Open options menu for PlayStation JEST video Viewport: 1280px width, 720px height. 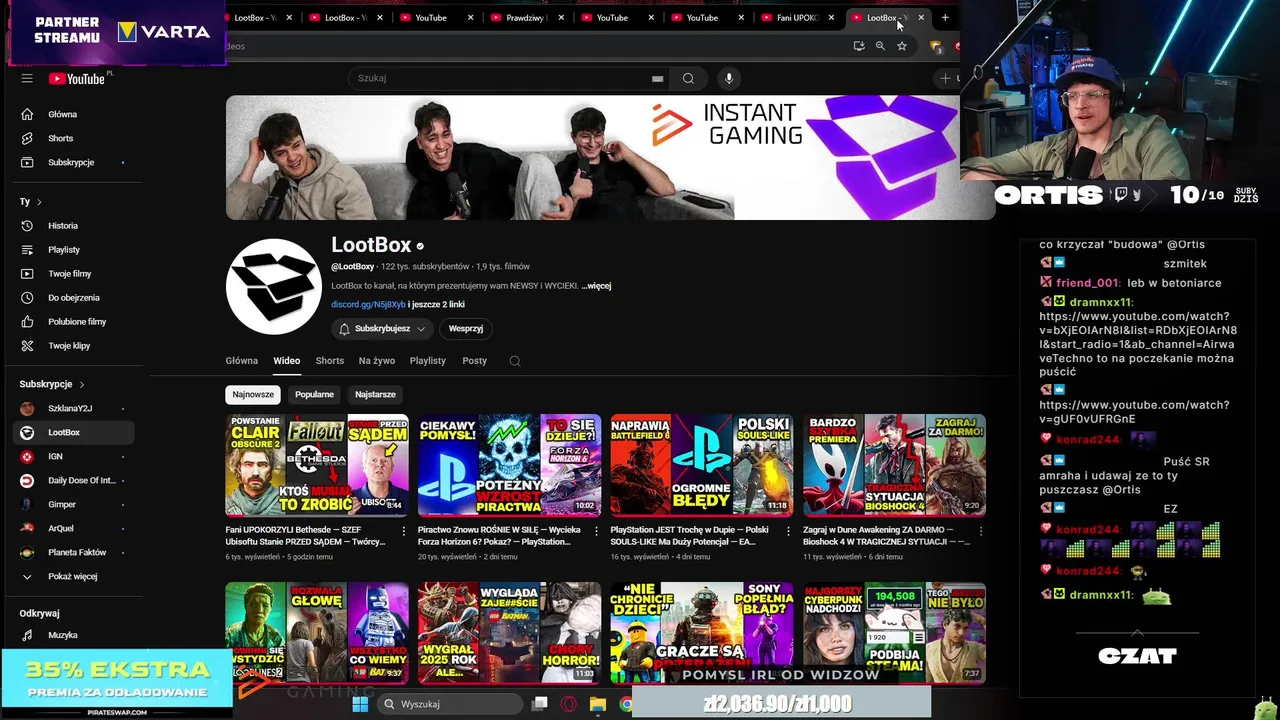pyautogui.click(x=788, y=532)
